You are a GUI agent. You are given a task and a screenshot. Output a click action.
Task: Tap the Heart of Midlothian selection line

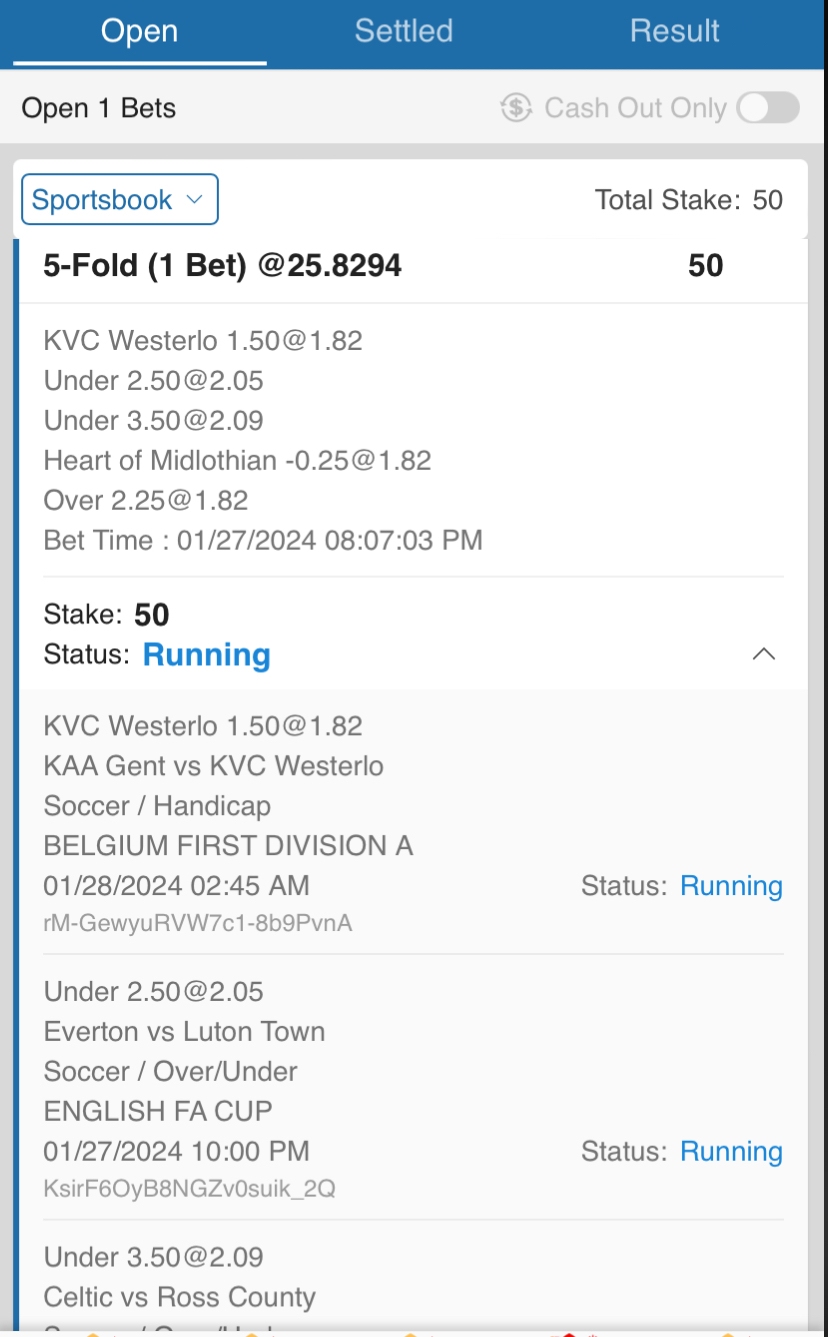237,460
